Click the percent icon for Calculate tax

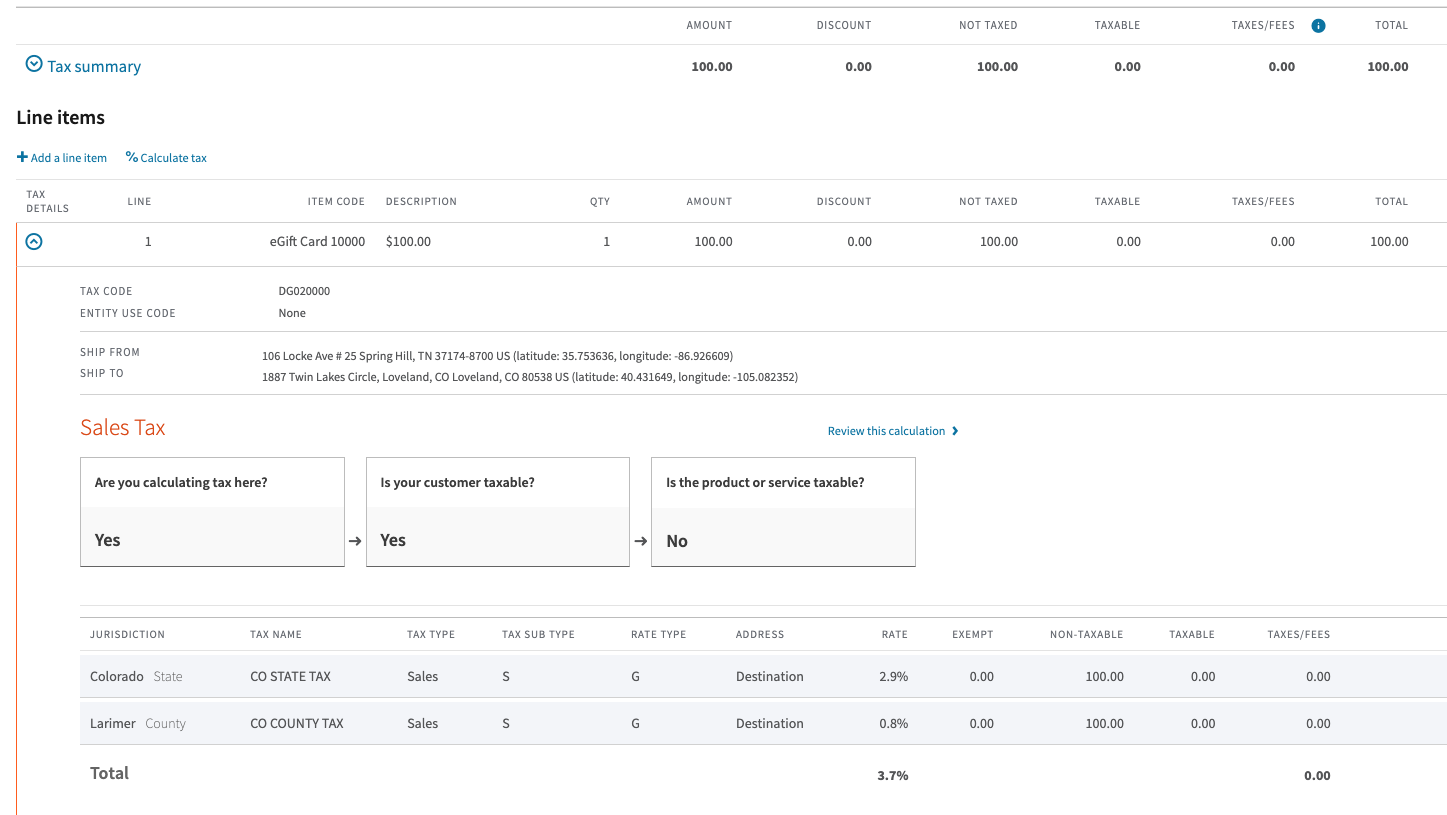pos(131,157)
